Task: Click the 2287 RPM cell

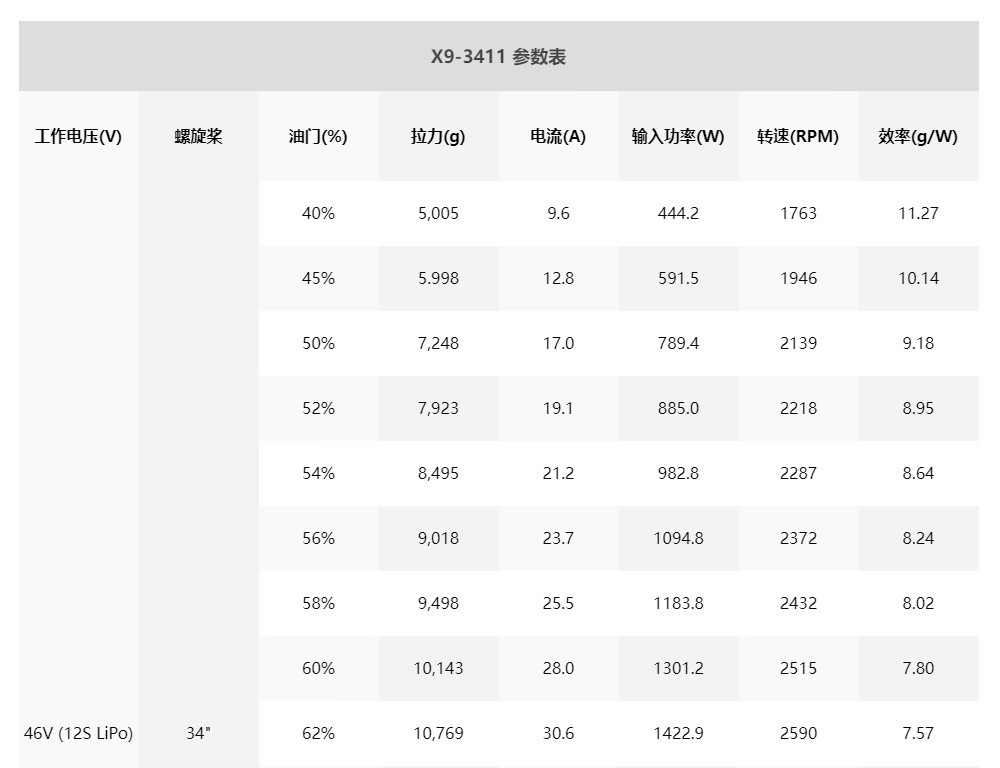Action: 798,473
